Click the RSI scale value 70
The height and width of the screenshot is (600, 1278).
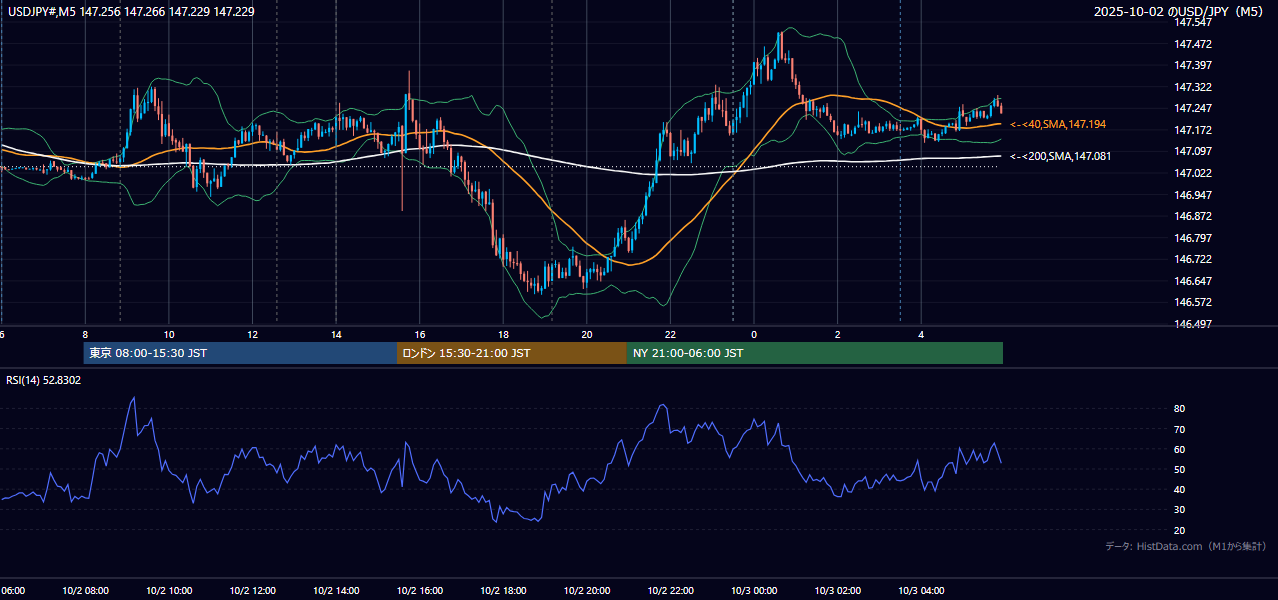1180,429
